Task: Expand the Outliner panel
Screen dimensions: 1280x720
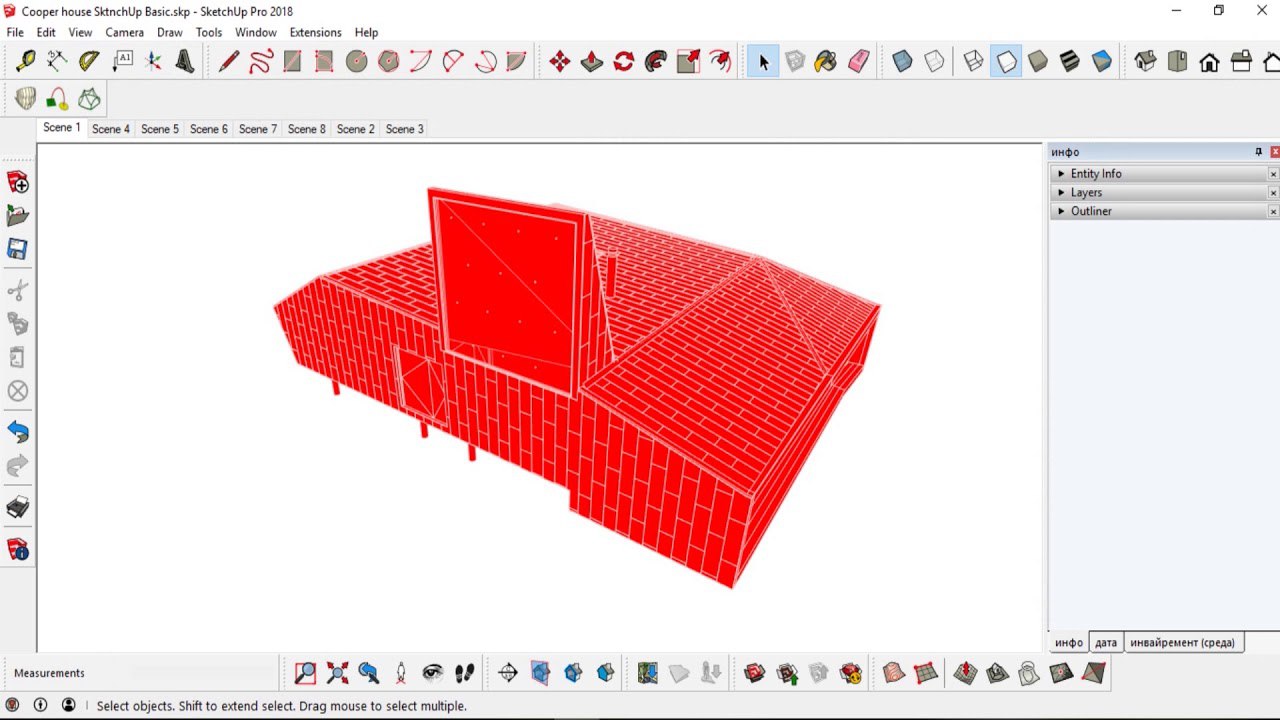Action: pos(1161,211)
